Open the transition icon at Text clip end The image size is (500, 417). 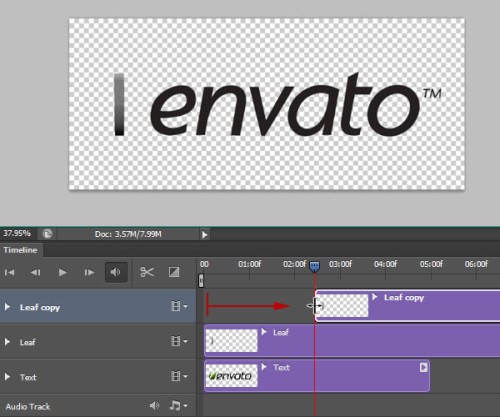[423, 367]
